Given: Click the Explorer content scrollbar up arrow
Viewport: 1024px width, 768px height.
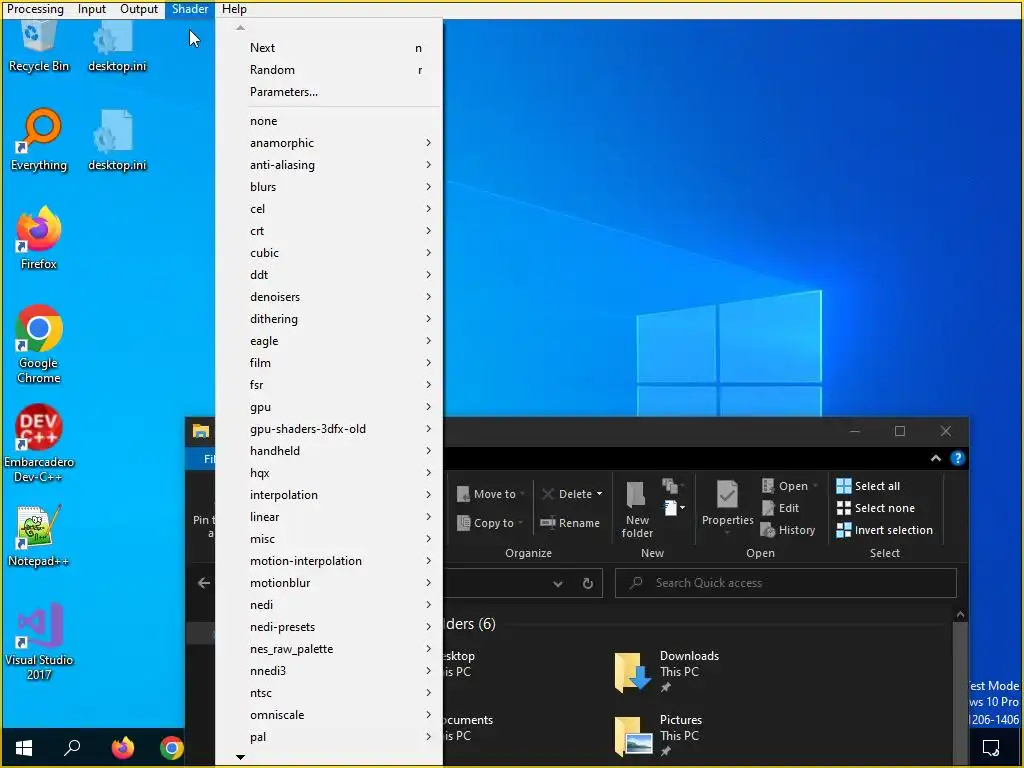Looking at the screenshot, I should (x=960, y=615).
